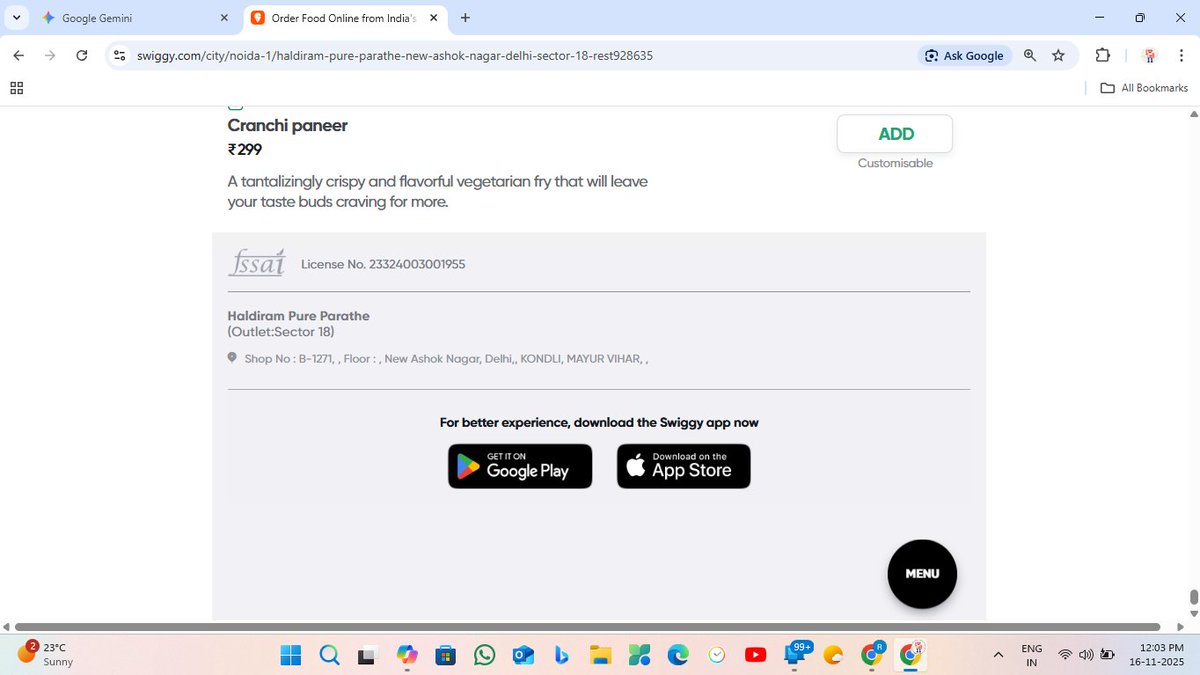Open Bing from the taskbar
Viewport: 1200px width, 675px height.
562,655
